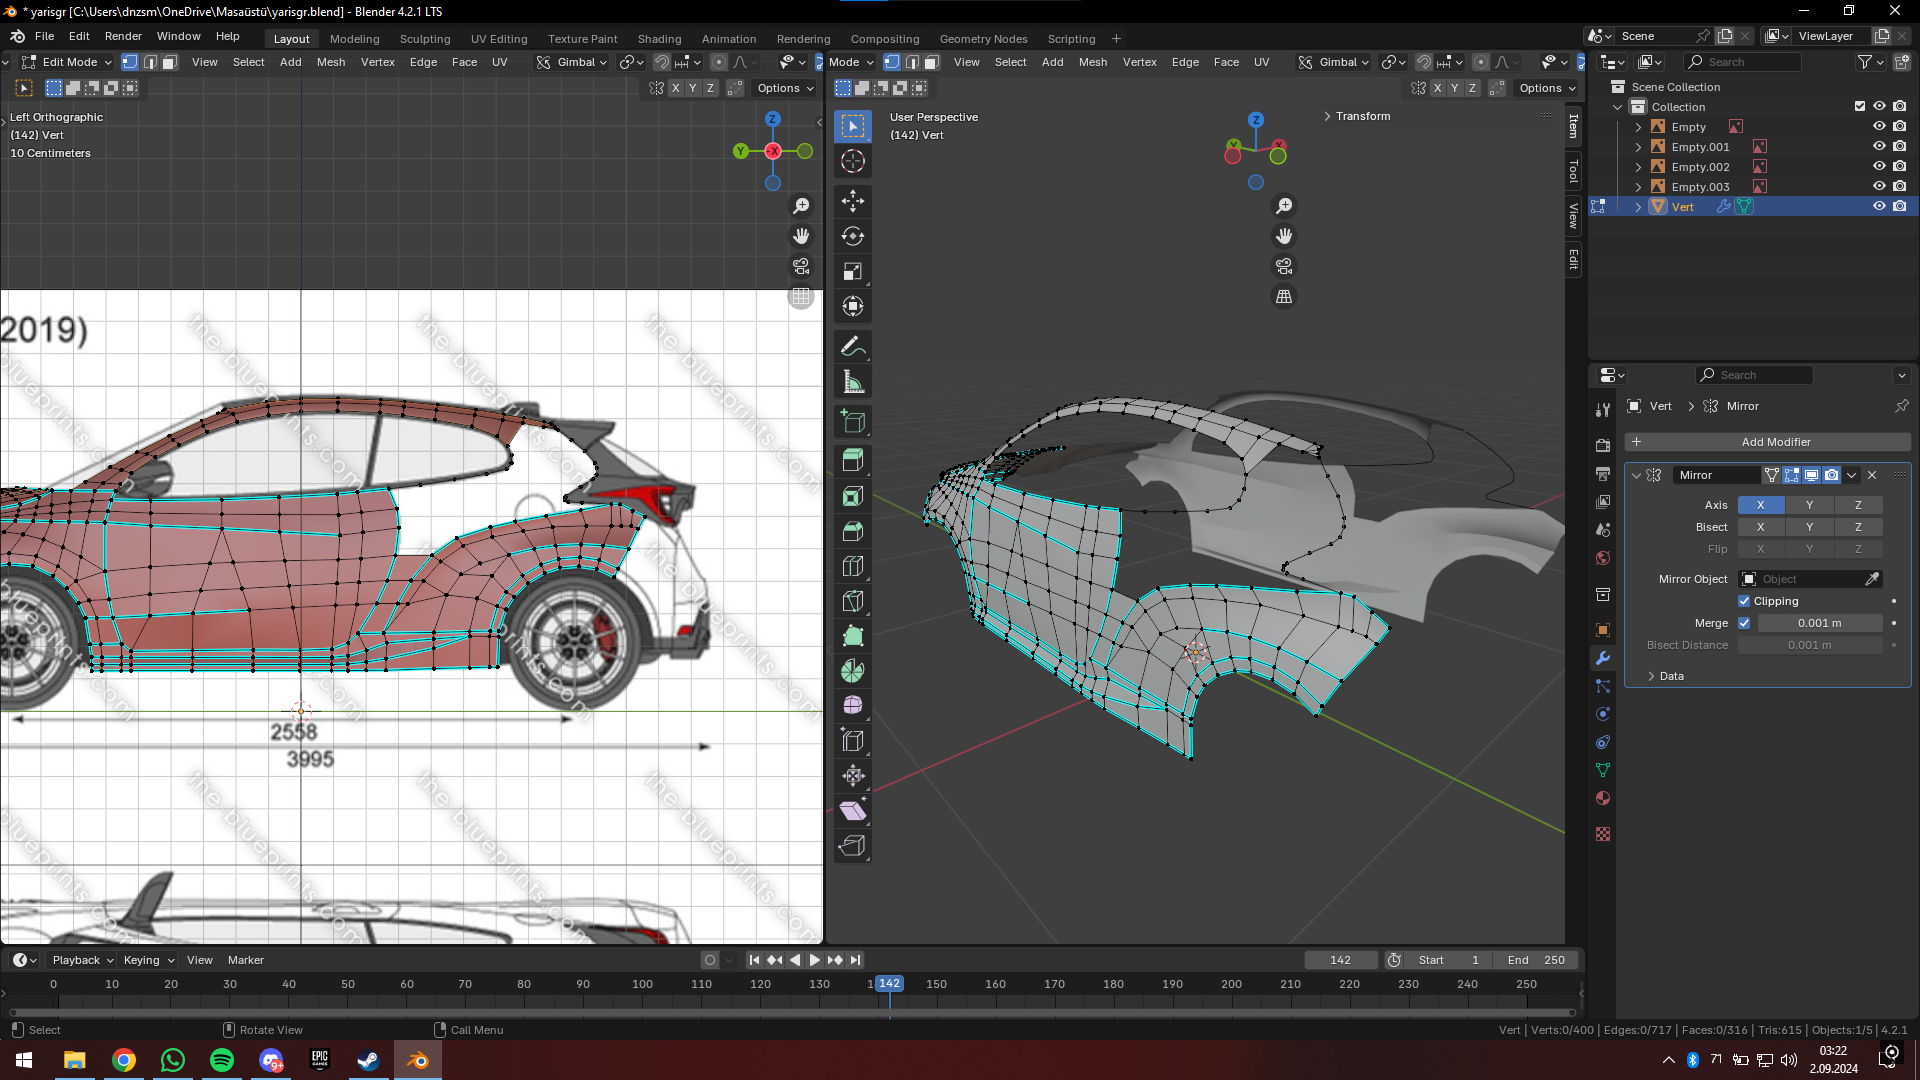Image resolution: width=1920 pixels, height=1080 pixels.
Task: Select the Move tool in toolbar
Action: (853, 201)
